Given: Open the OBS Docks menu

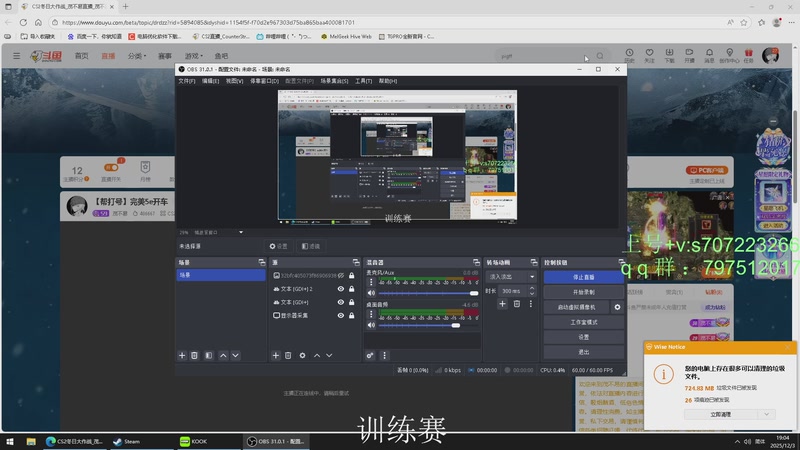Looking at the screenshot, I should (x=264, y=81).
